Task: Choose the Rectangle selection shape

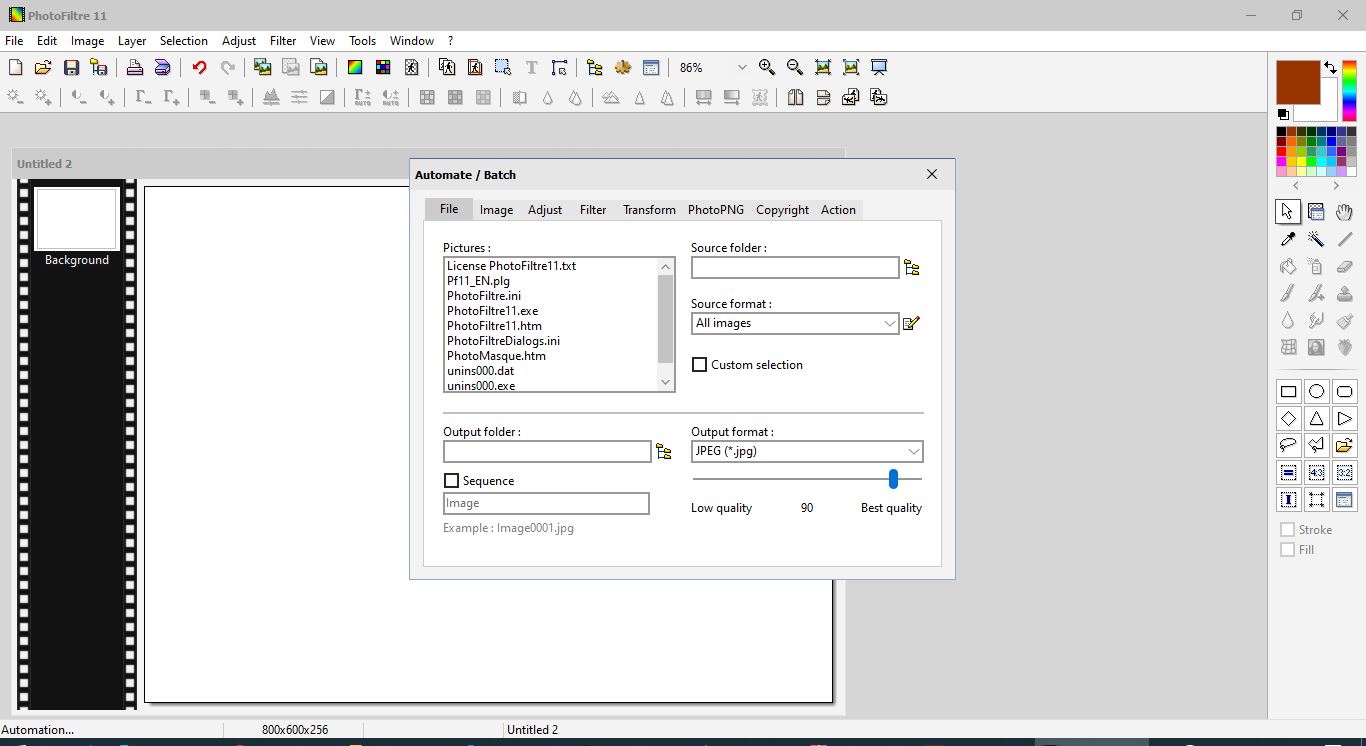Action: (1288, 391)
